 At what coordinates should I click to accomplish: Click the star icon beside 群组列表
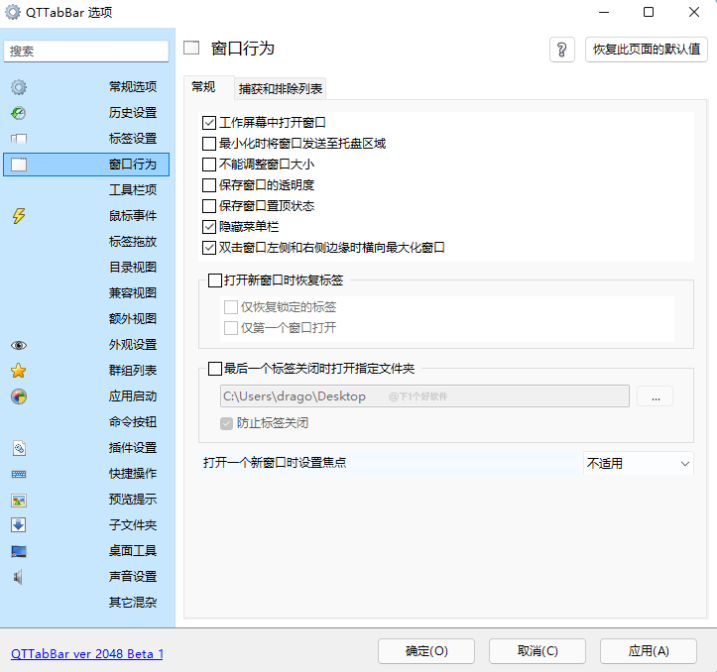(19, 371)
